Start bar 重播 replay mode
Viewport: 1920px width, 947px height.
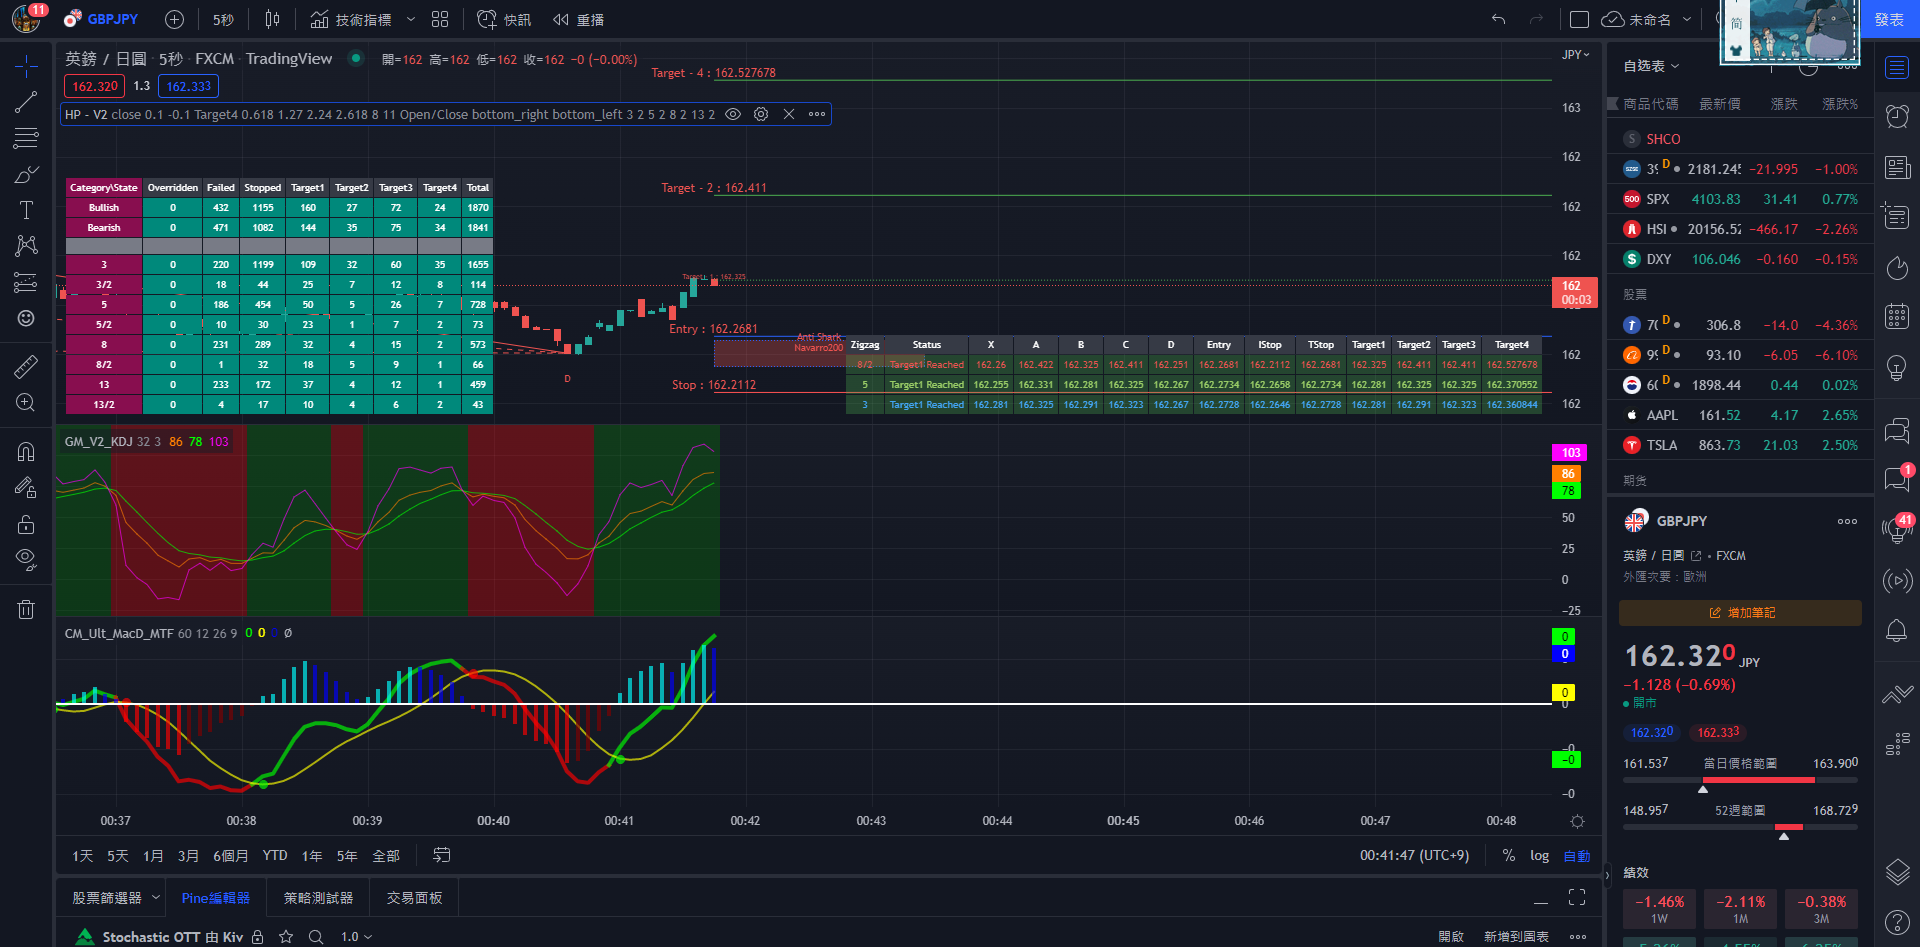[x=579, y=19]
